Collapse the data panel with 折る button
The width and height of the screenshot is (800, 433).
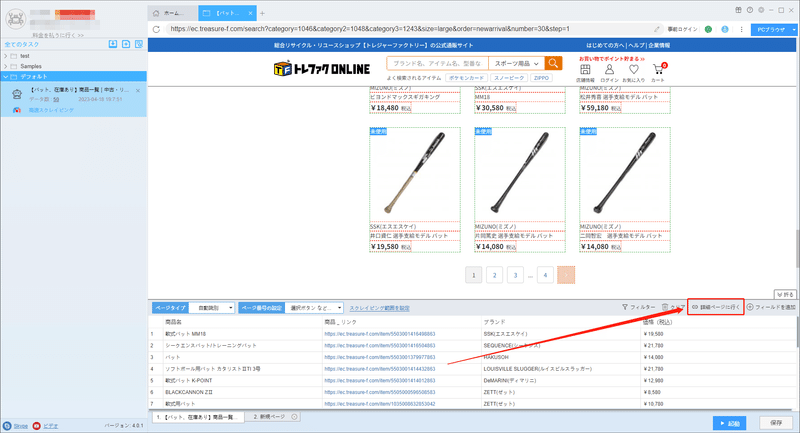pos(785,295)
